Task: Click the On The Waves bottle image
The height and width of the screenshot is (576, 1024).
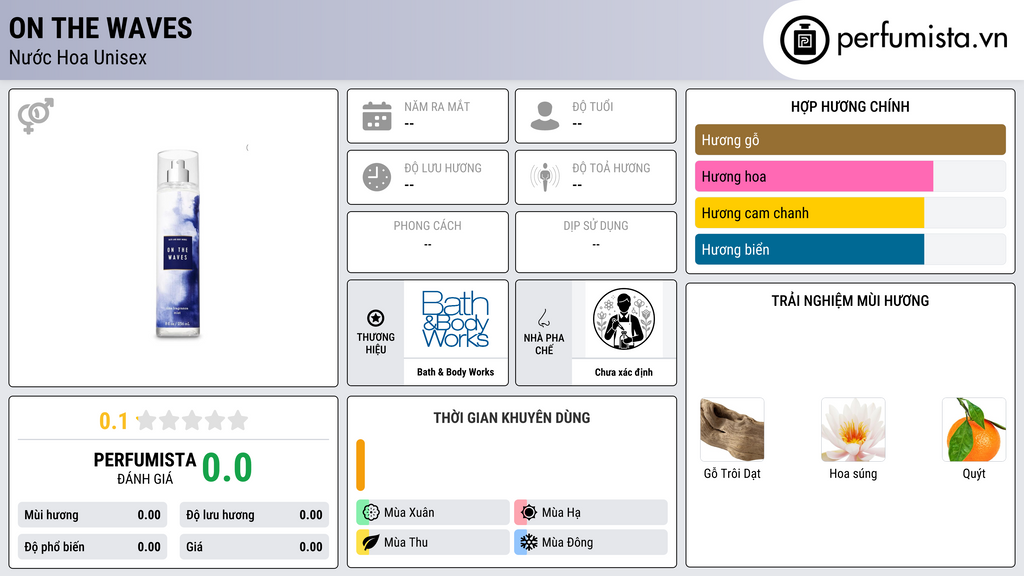Action: [x=178, y=244]
